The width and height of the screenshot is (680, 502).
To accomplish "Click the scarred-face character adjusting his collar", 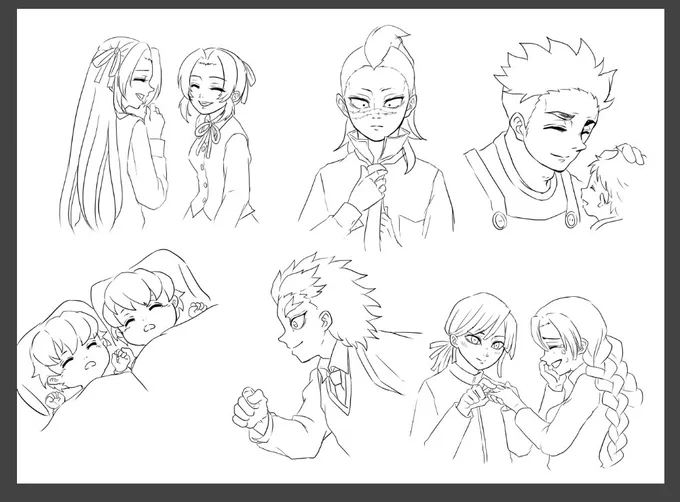I will (376, 139).
